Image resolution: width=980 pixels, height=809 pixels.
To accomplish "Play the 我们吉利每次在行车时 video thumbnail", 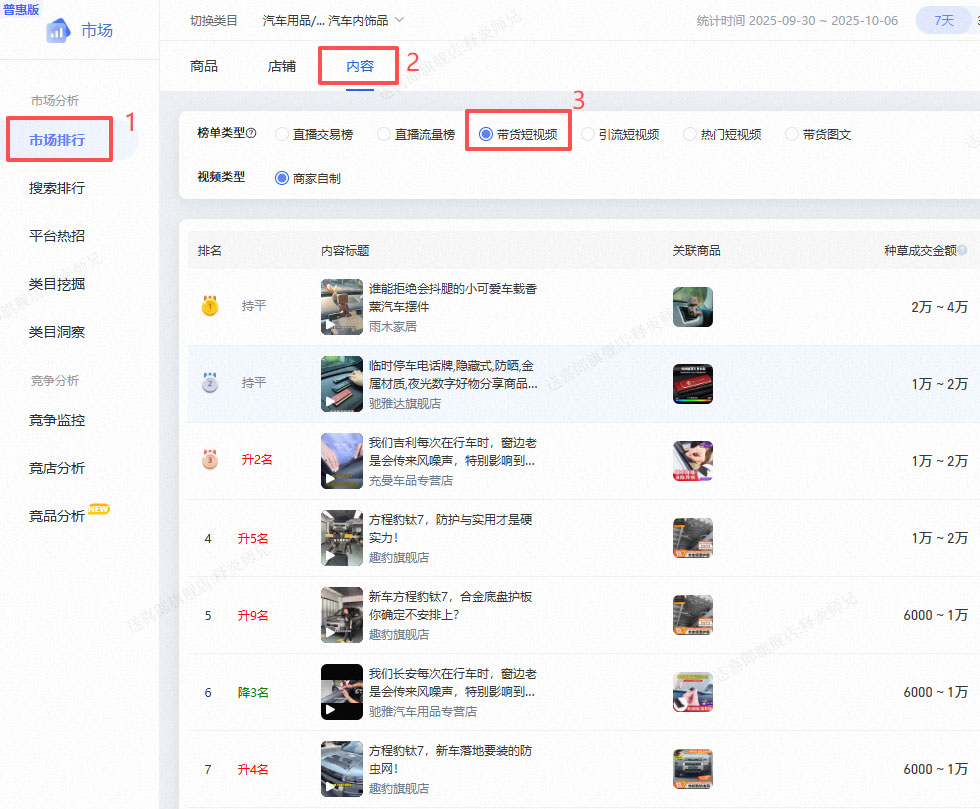I will click(x=342, y=461).
